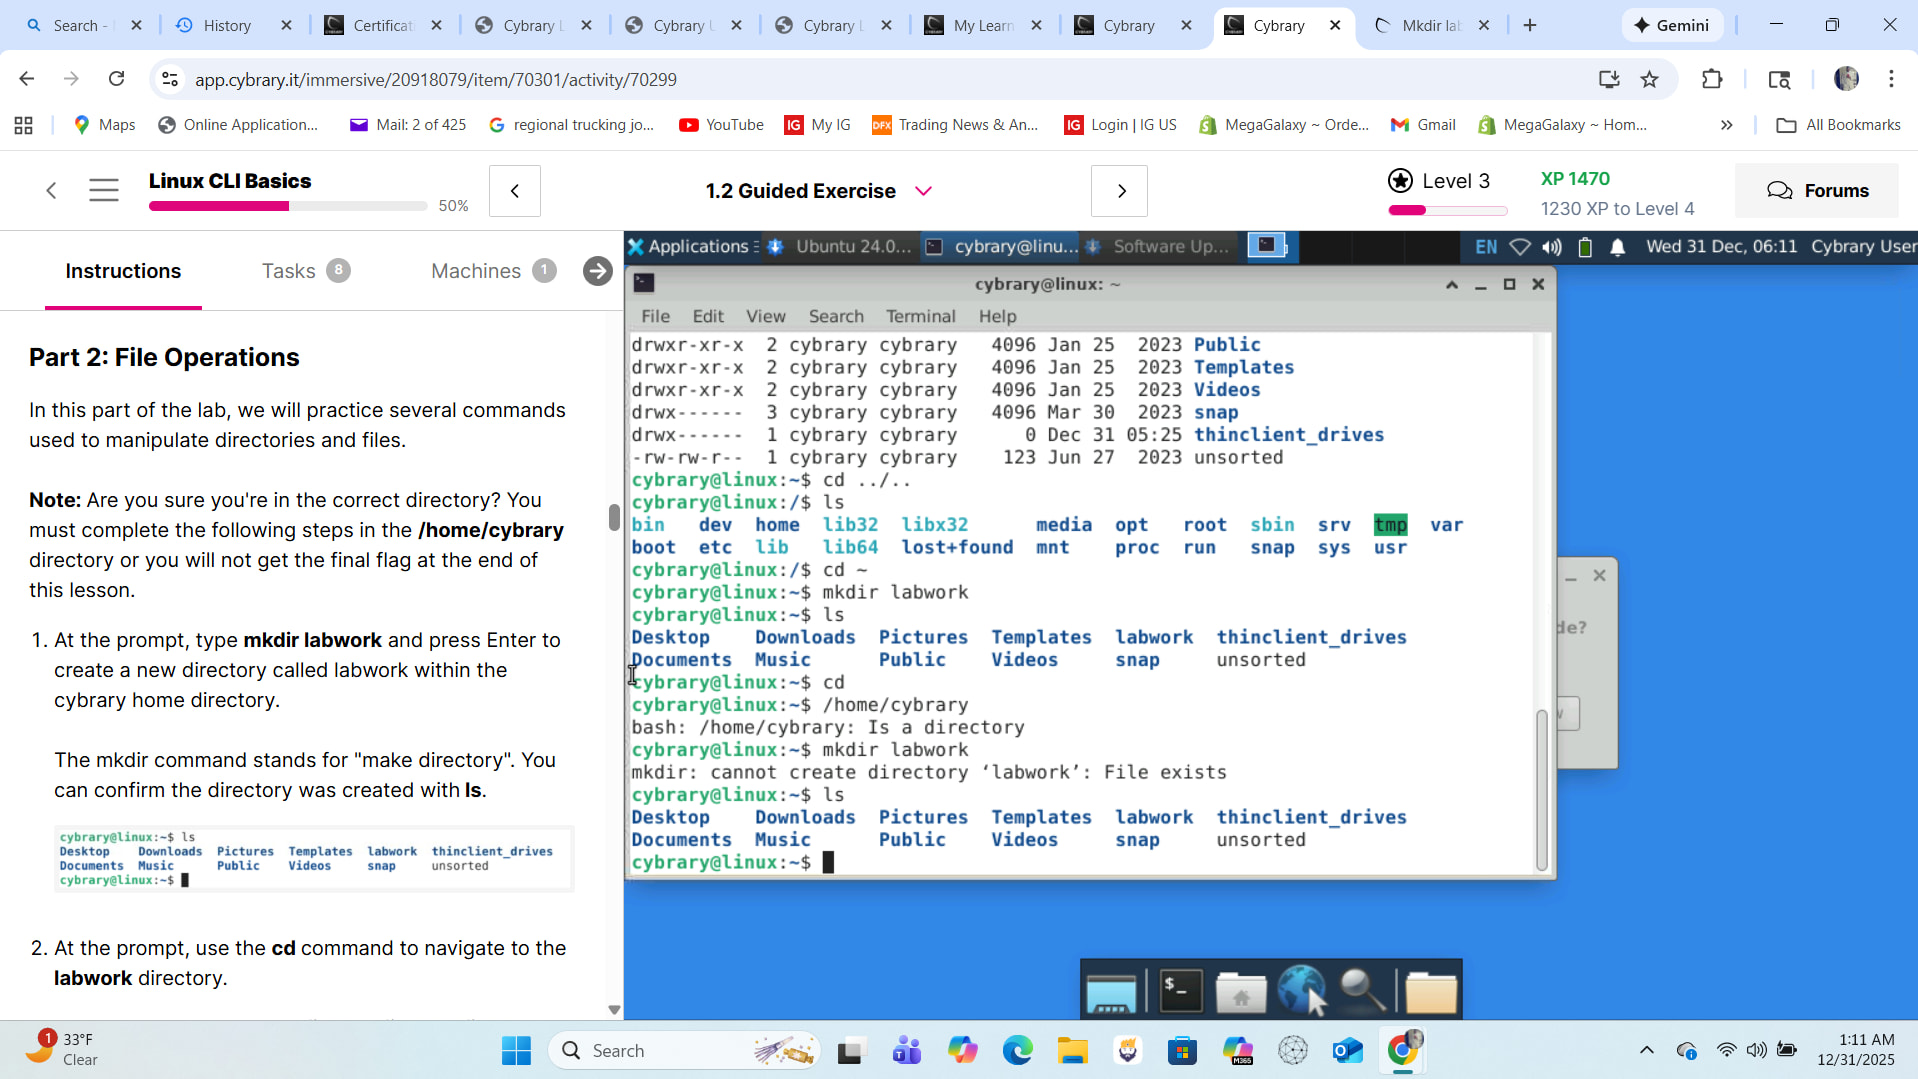Bookmark this page with the star icon

pos(1650,79)
